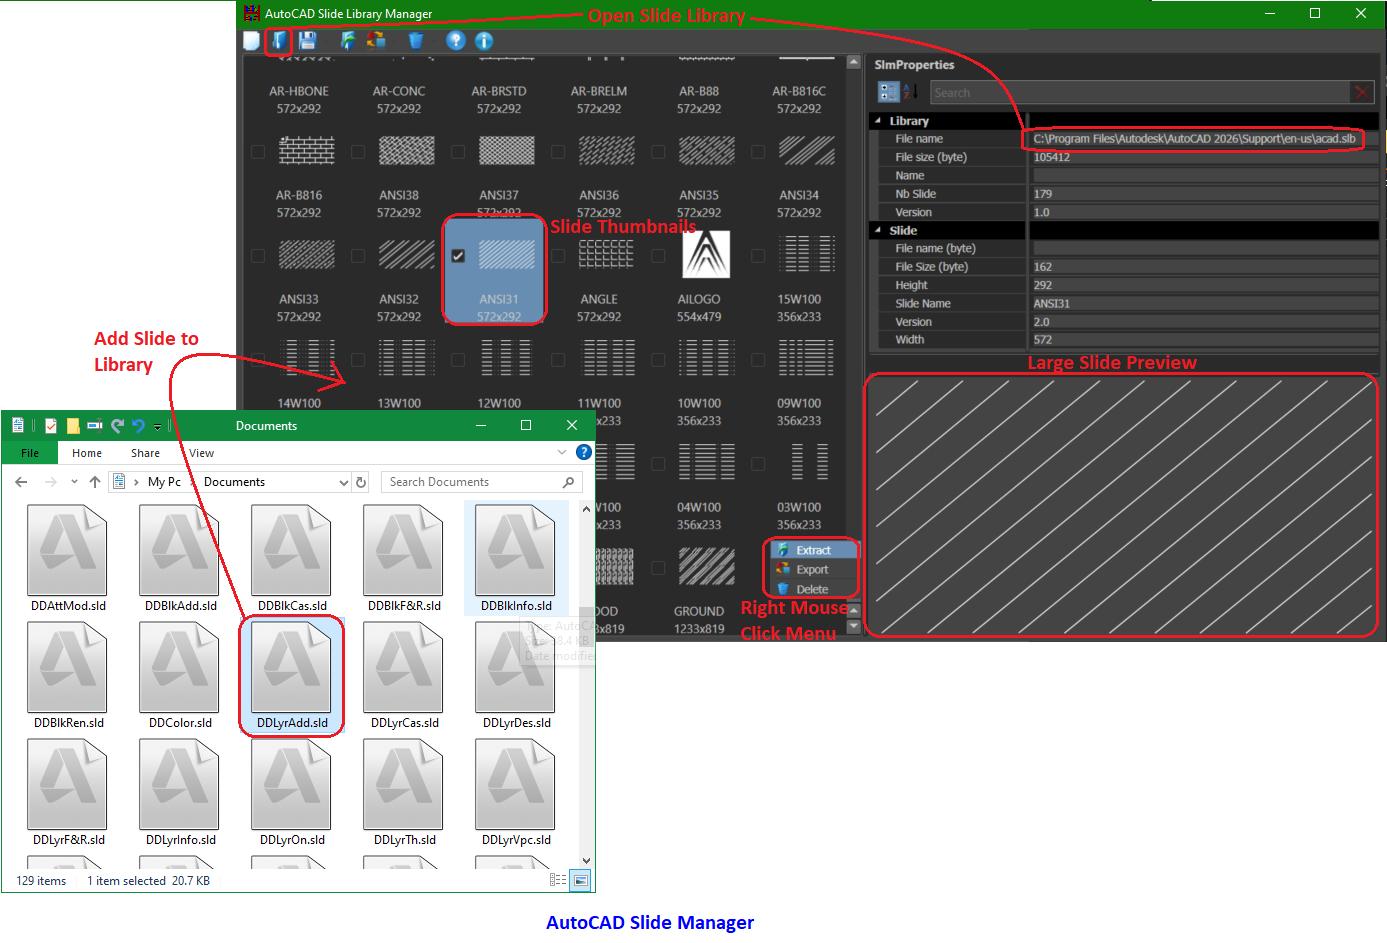Click Undo in Documents quick access toolbar
This screenshot has height=943, width=1387.
[139, 426]
